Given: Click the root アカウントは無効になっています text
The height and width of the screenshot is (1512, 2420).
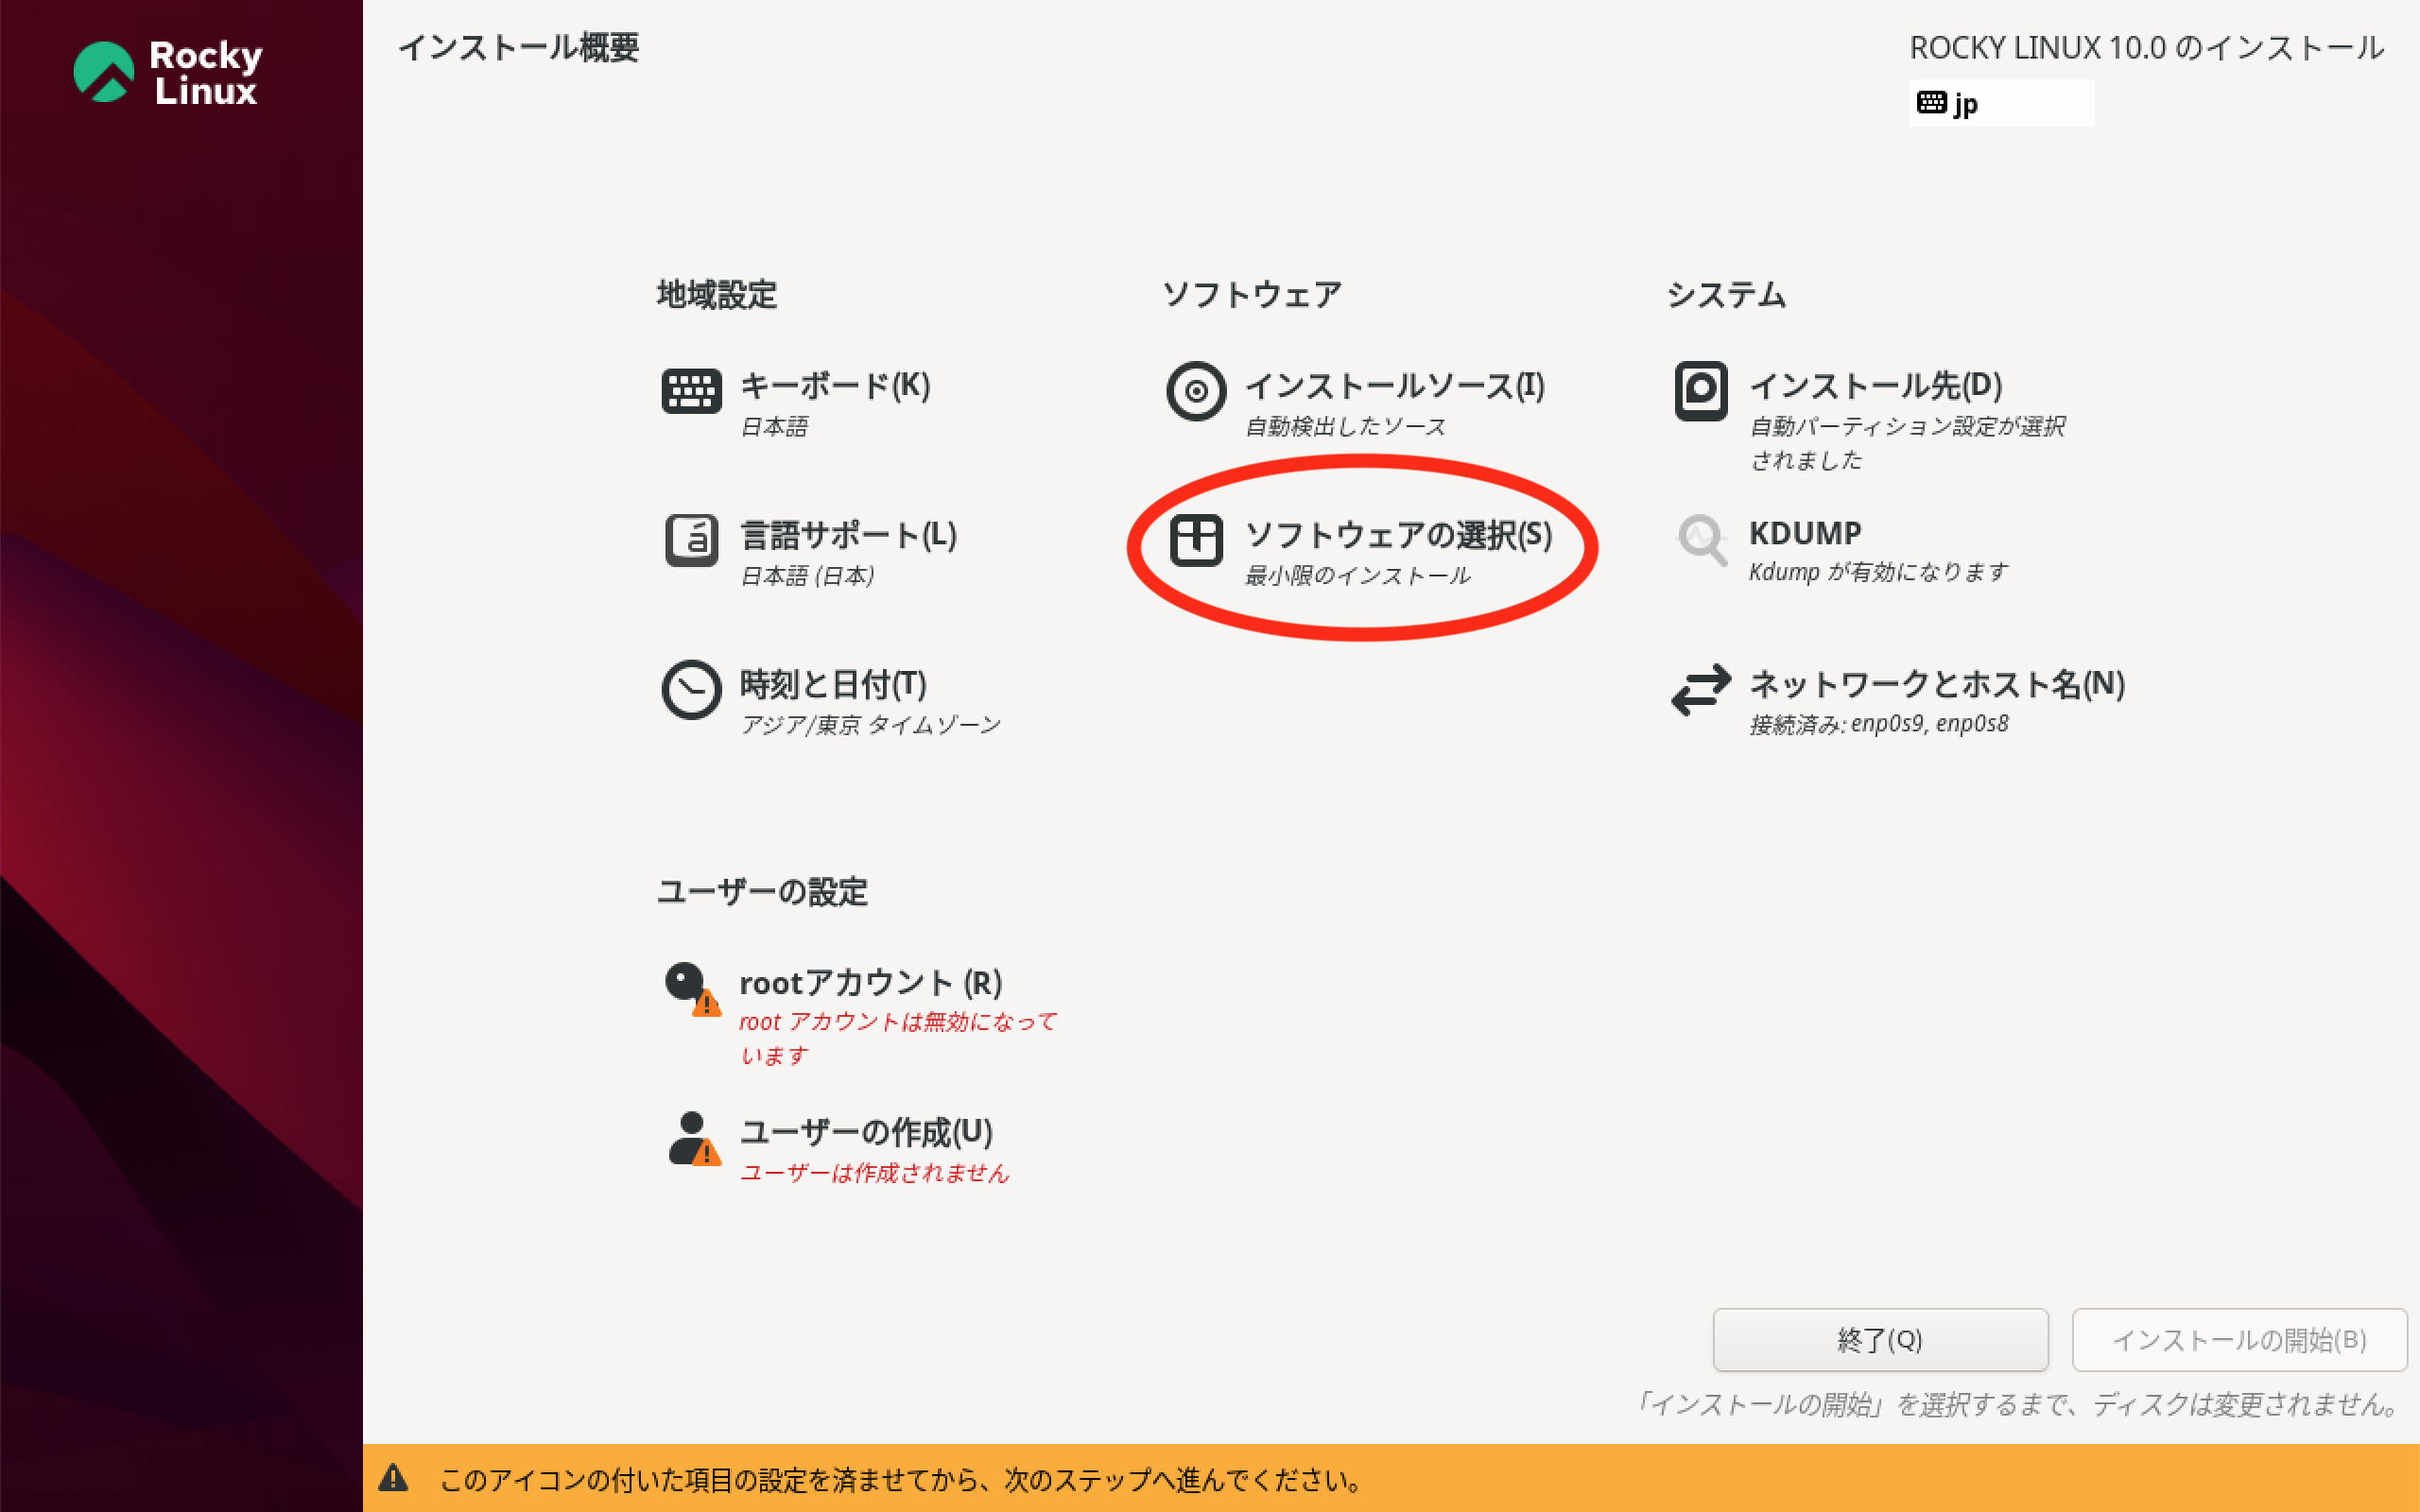Looking at the screenshot, I should pos(898,1038).
